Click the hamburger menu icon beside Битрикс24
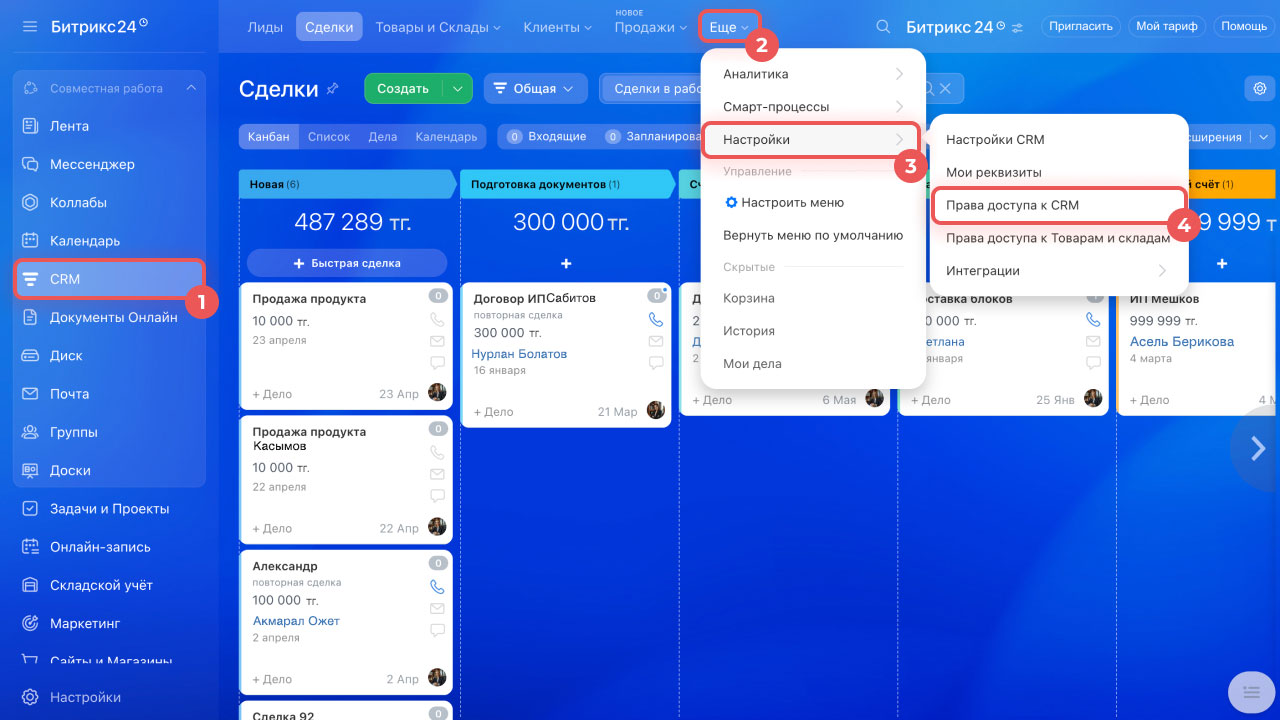This screenshot has width=1280, height=720. (x=30, y=26)
